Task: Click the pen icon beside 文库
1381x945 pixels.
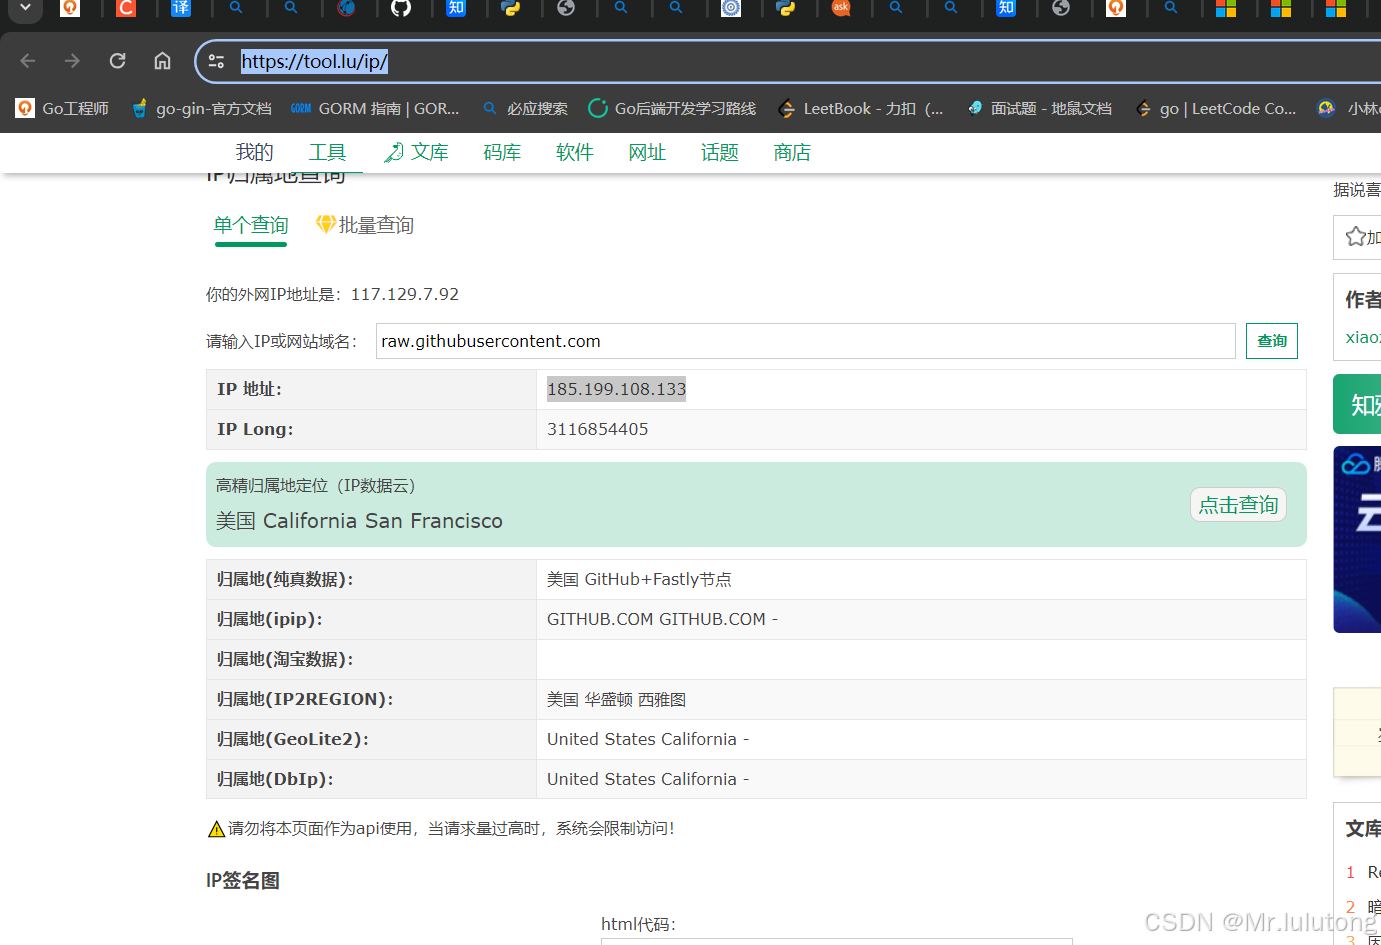Action: click(394, 152)
